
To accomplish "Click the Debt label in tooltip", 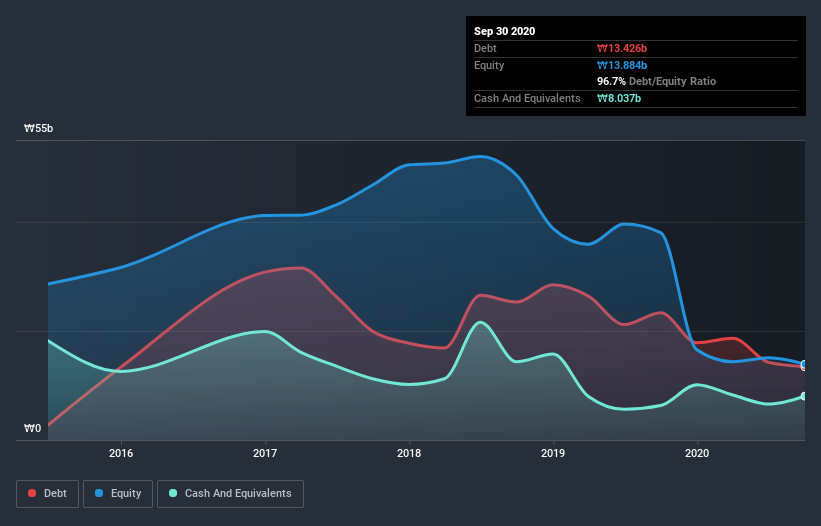I will [x=485, y=49].
